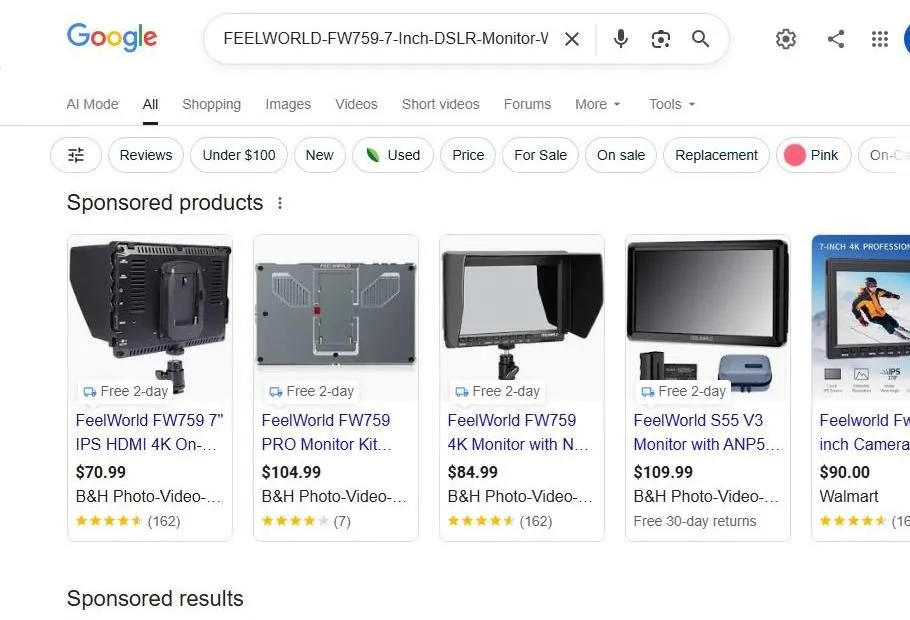
Task: Switch to the Shopping tab
Action: [211, 104]
